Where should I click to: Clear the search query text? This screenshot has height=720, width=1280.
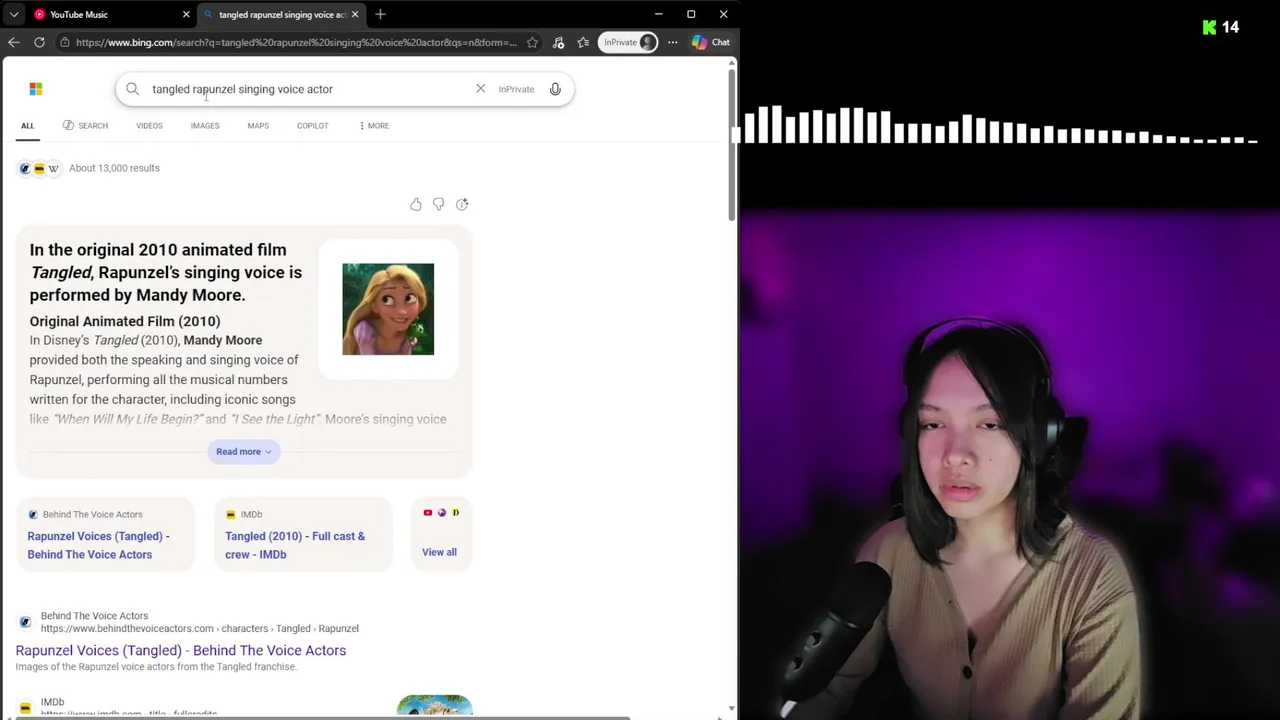[x=480, y=89]
